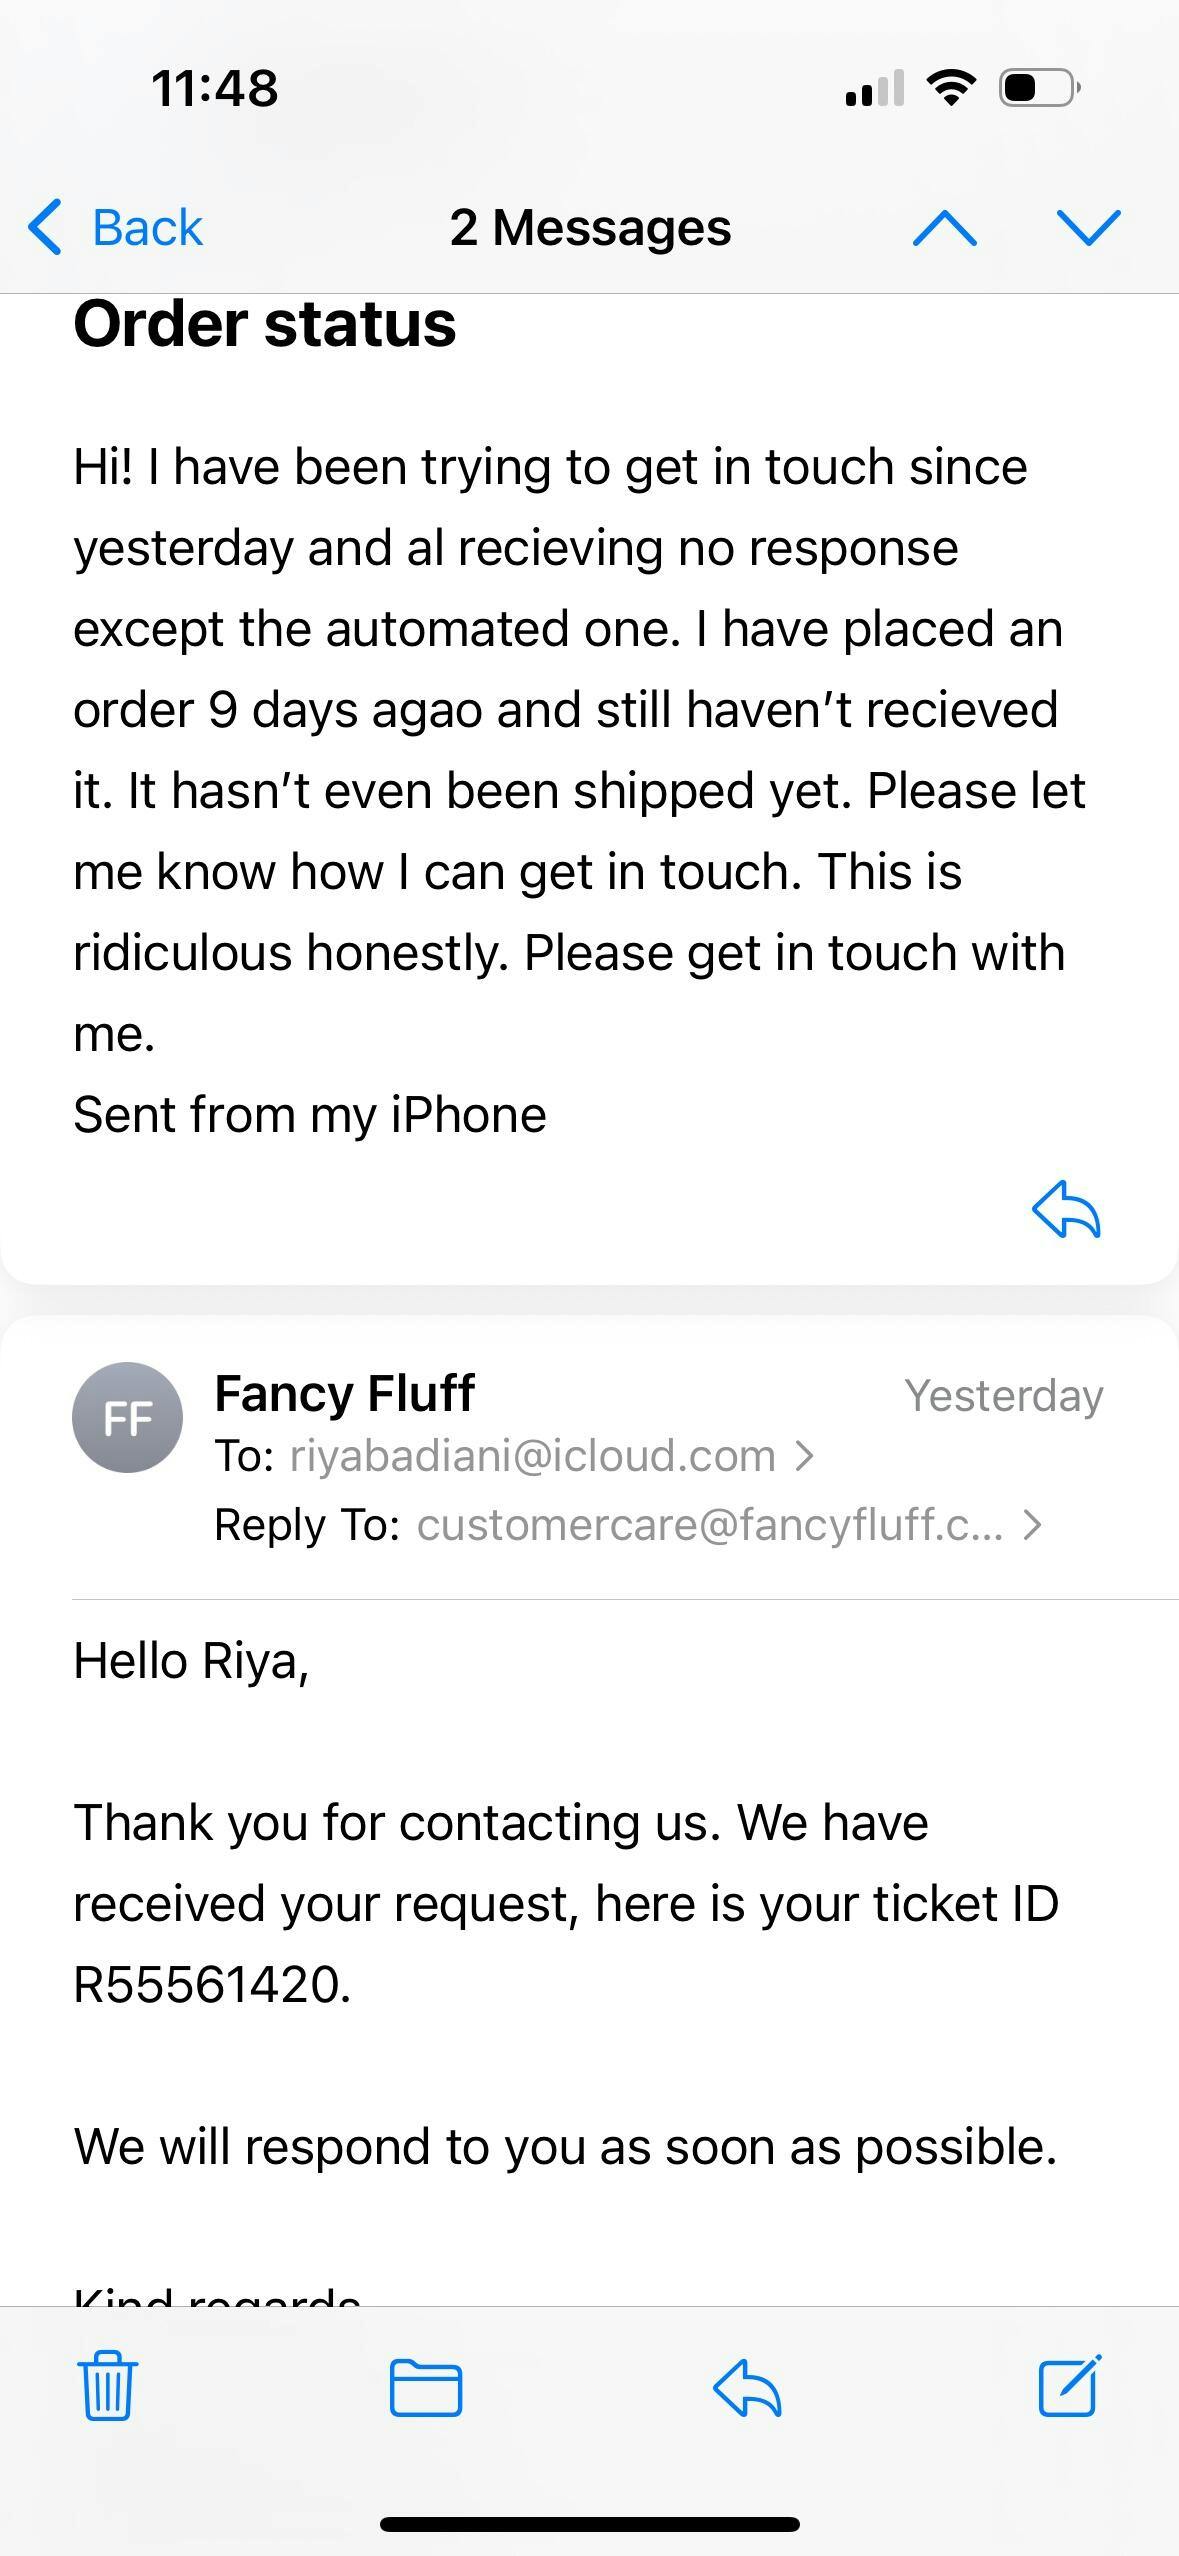Screen dimensions: 1179x2556
Task: Tap recipient riyabadiani@icloud.com address
Action: pos(532,1456)
